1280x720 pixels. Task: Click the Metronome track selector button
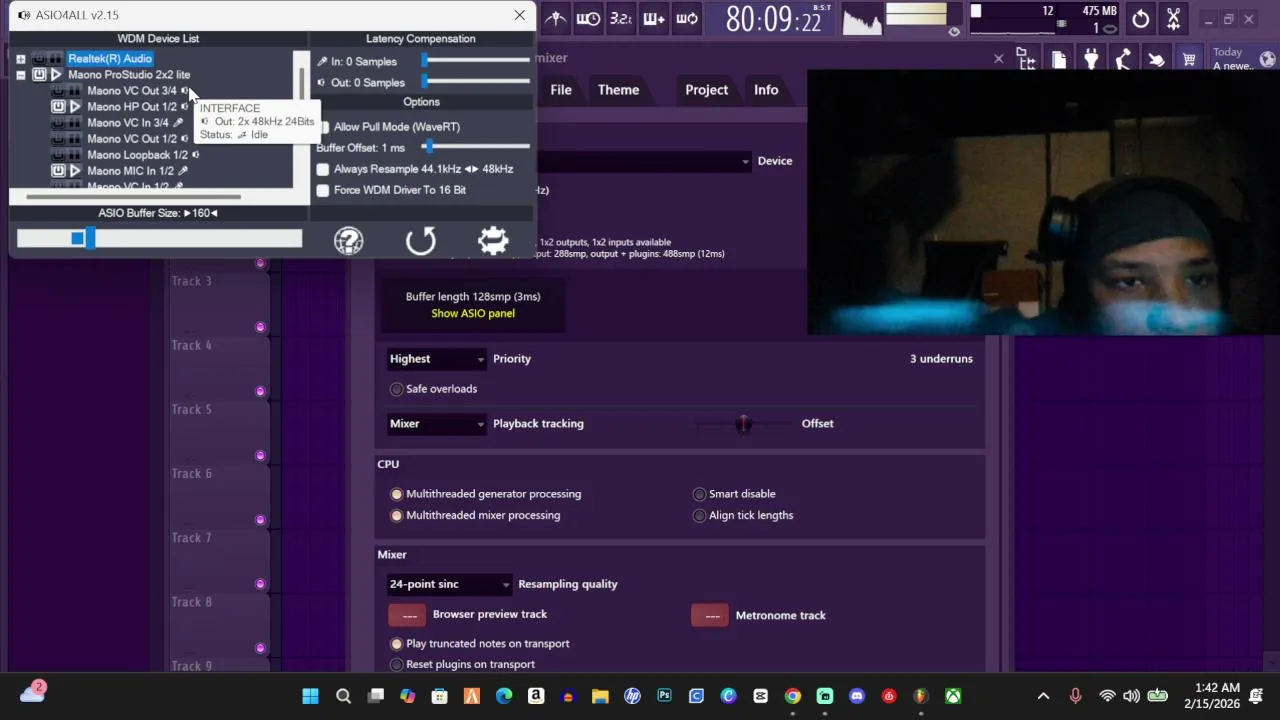tap(710, 615)
